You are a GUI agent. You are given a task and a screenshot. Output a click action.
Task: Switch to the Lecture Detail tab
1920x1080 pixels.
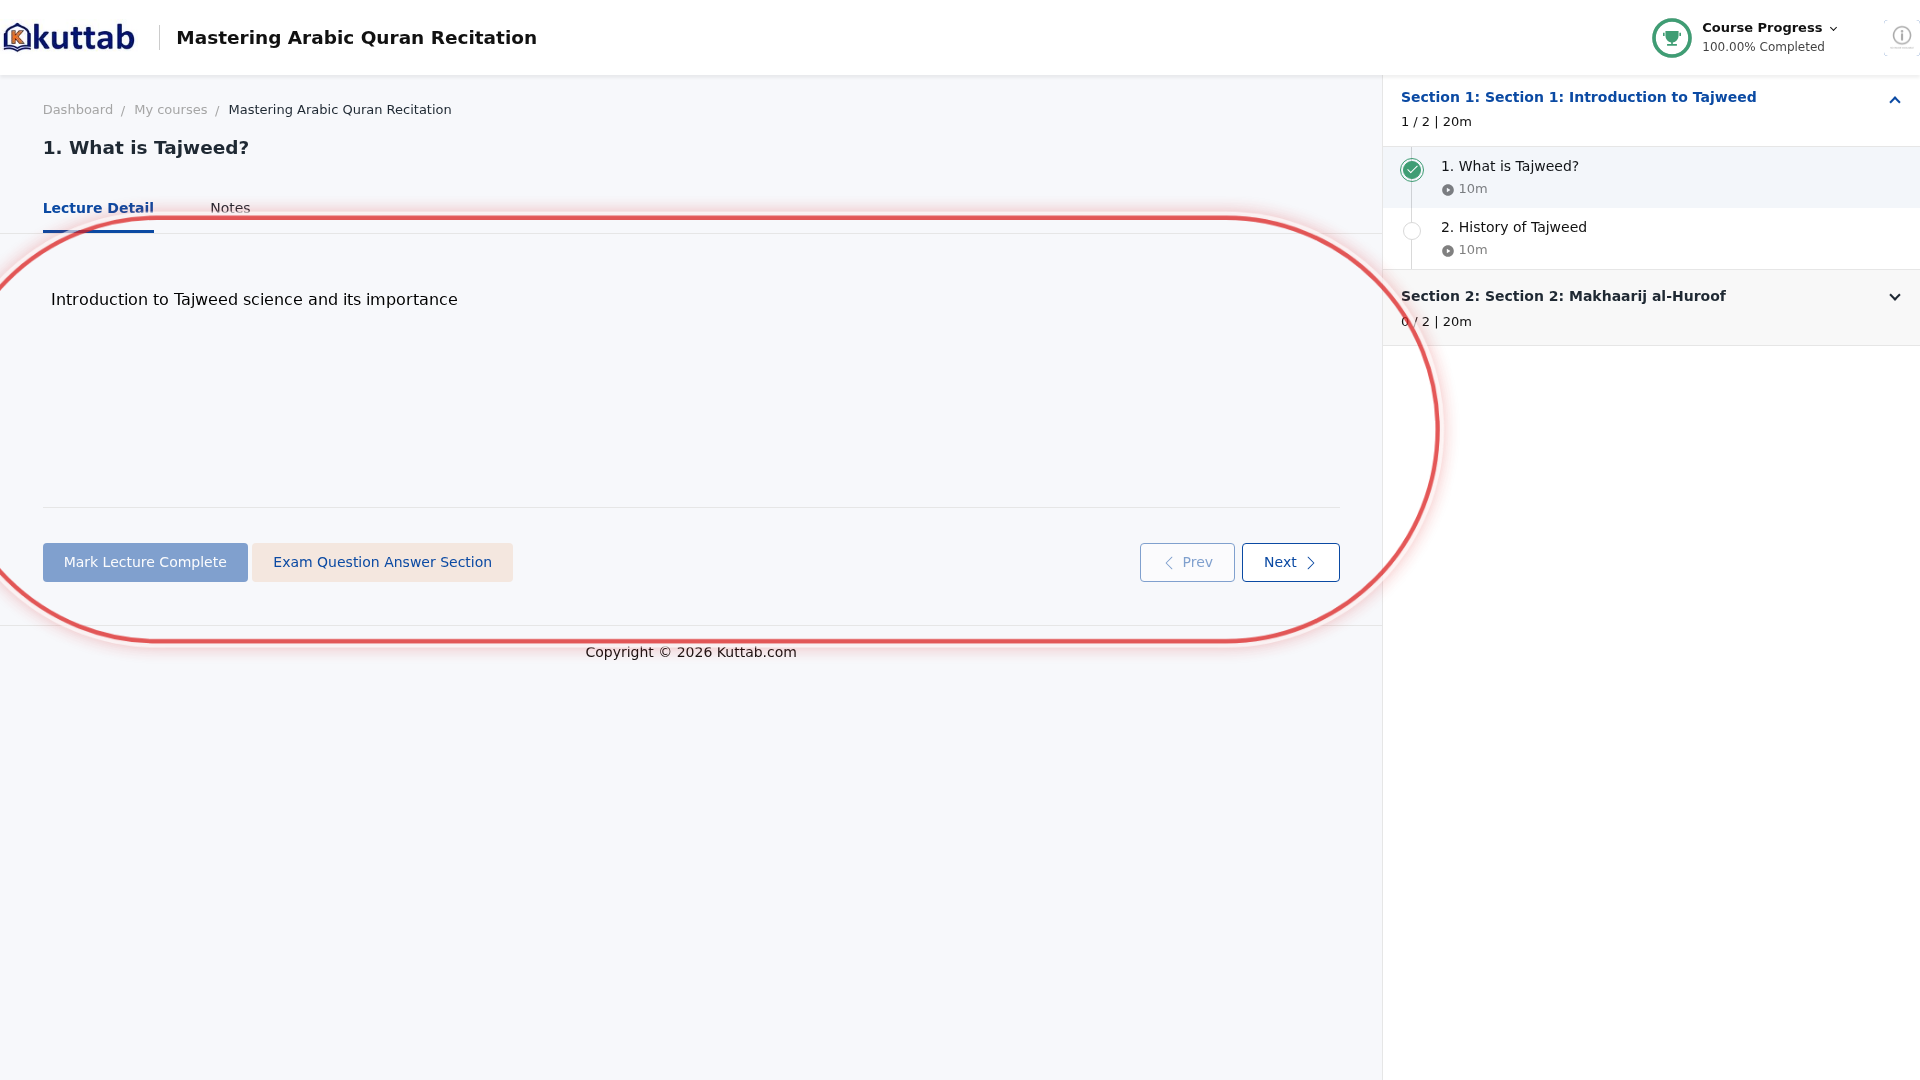click(x=98, y=208)
